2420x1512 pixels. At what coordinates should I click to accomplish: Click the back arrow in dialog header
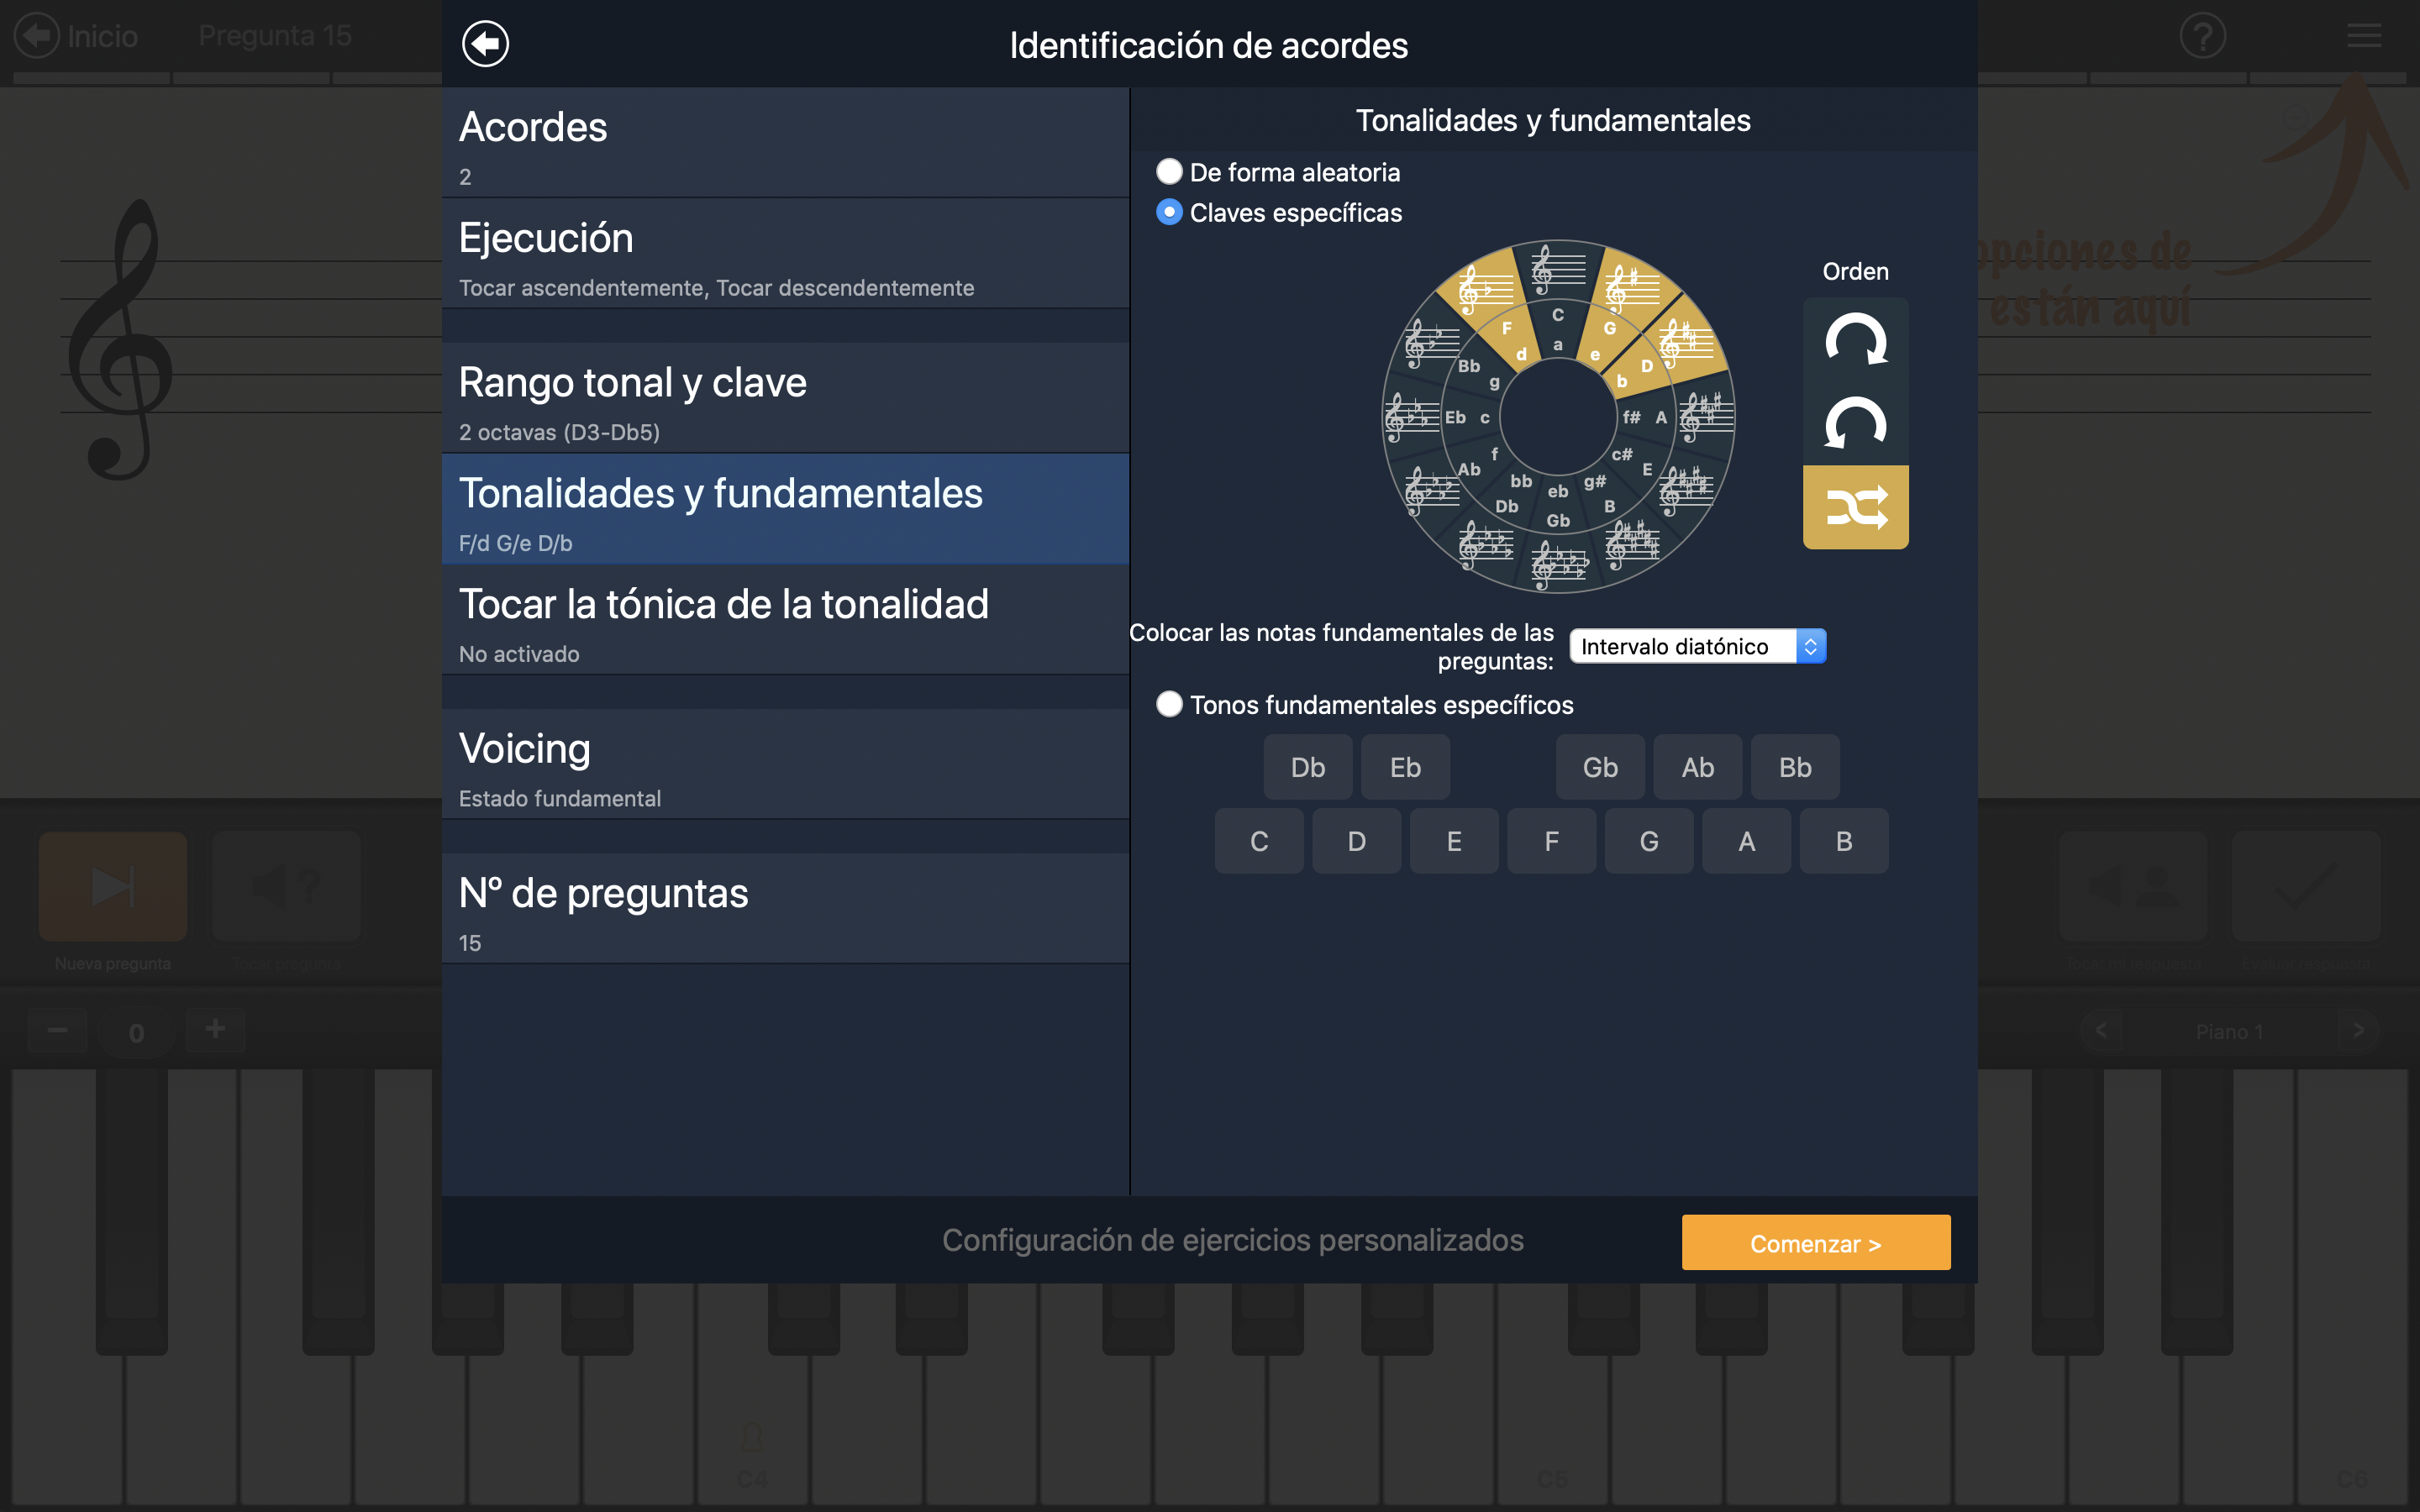point(485,44)
